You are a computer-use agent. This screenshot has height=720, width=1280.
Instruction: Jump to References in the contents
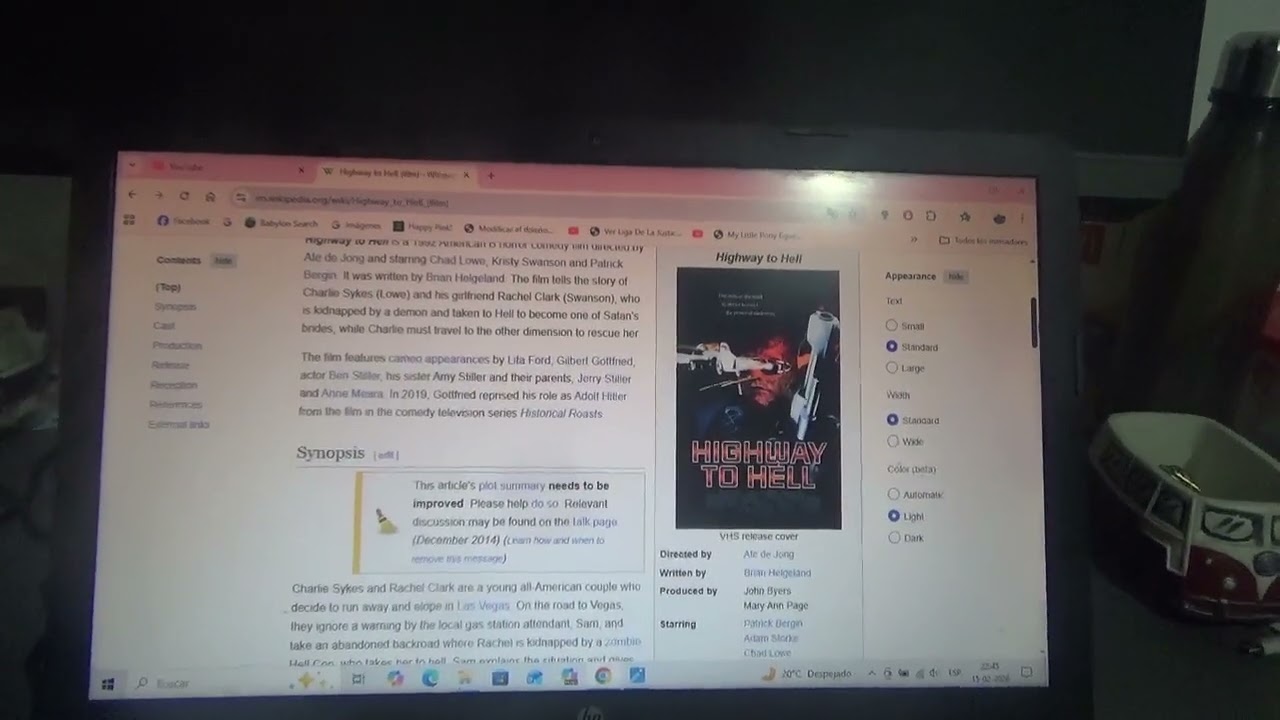tap(175, 404)
